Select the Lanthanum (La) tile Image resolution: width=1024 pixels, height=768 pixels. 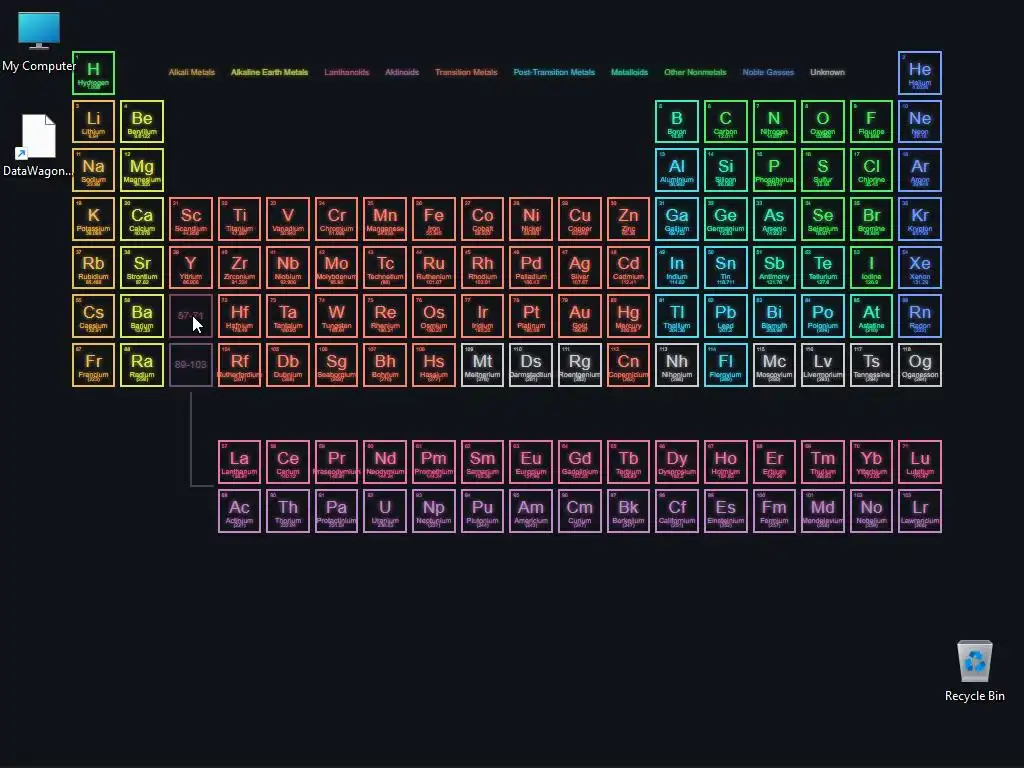click(x=239, y=462)
